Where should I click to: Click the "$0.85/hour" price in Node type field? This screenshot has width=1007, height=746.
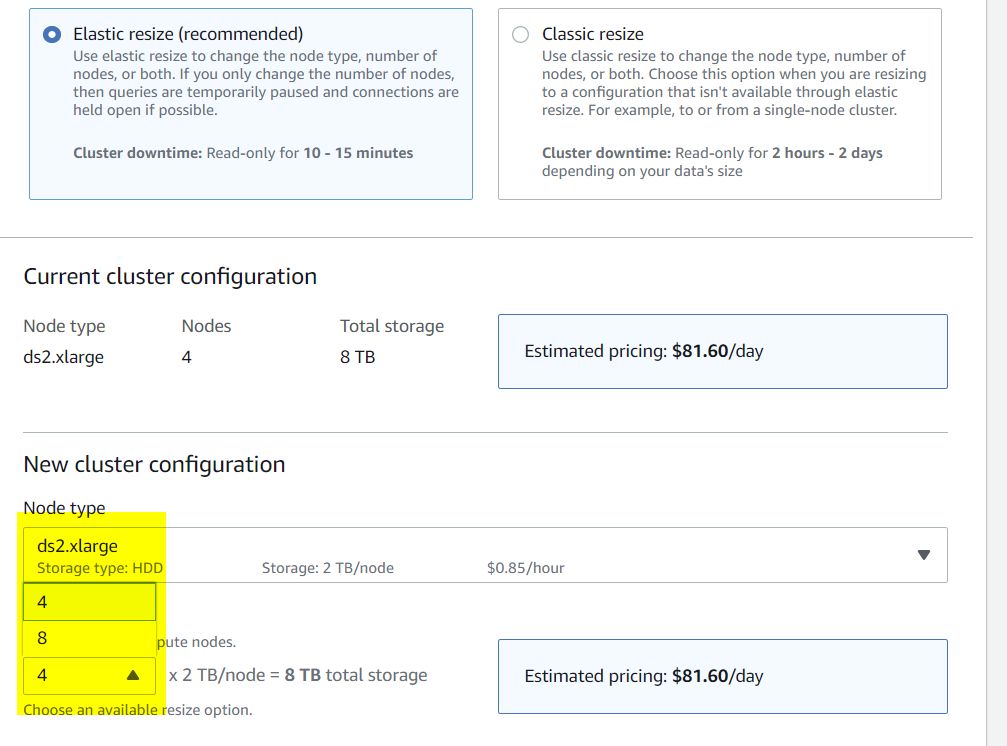525,568
